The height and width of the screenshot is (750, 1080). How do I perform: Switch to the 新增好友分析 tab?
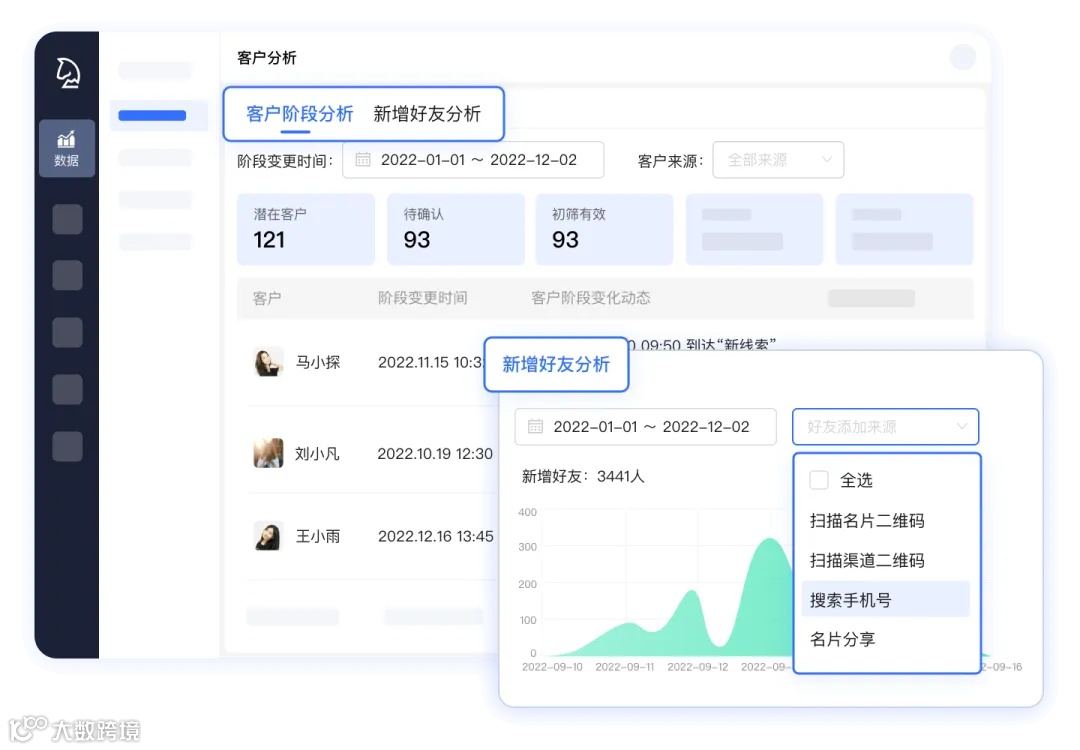coord(427,113)
